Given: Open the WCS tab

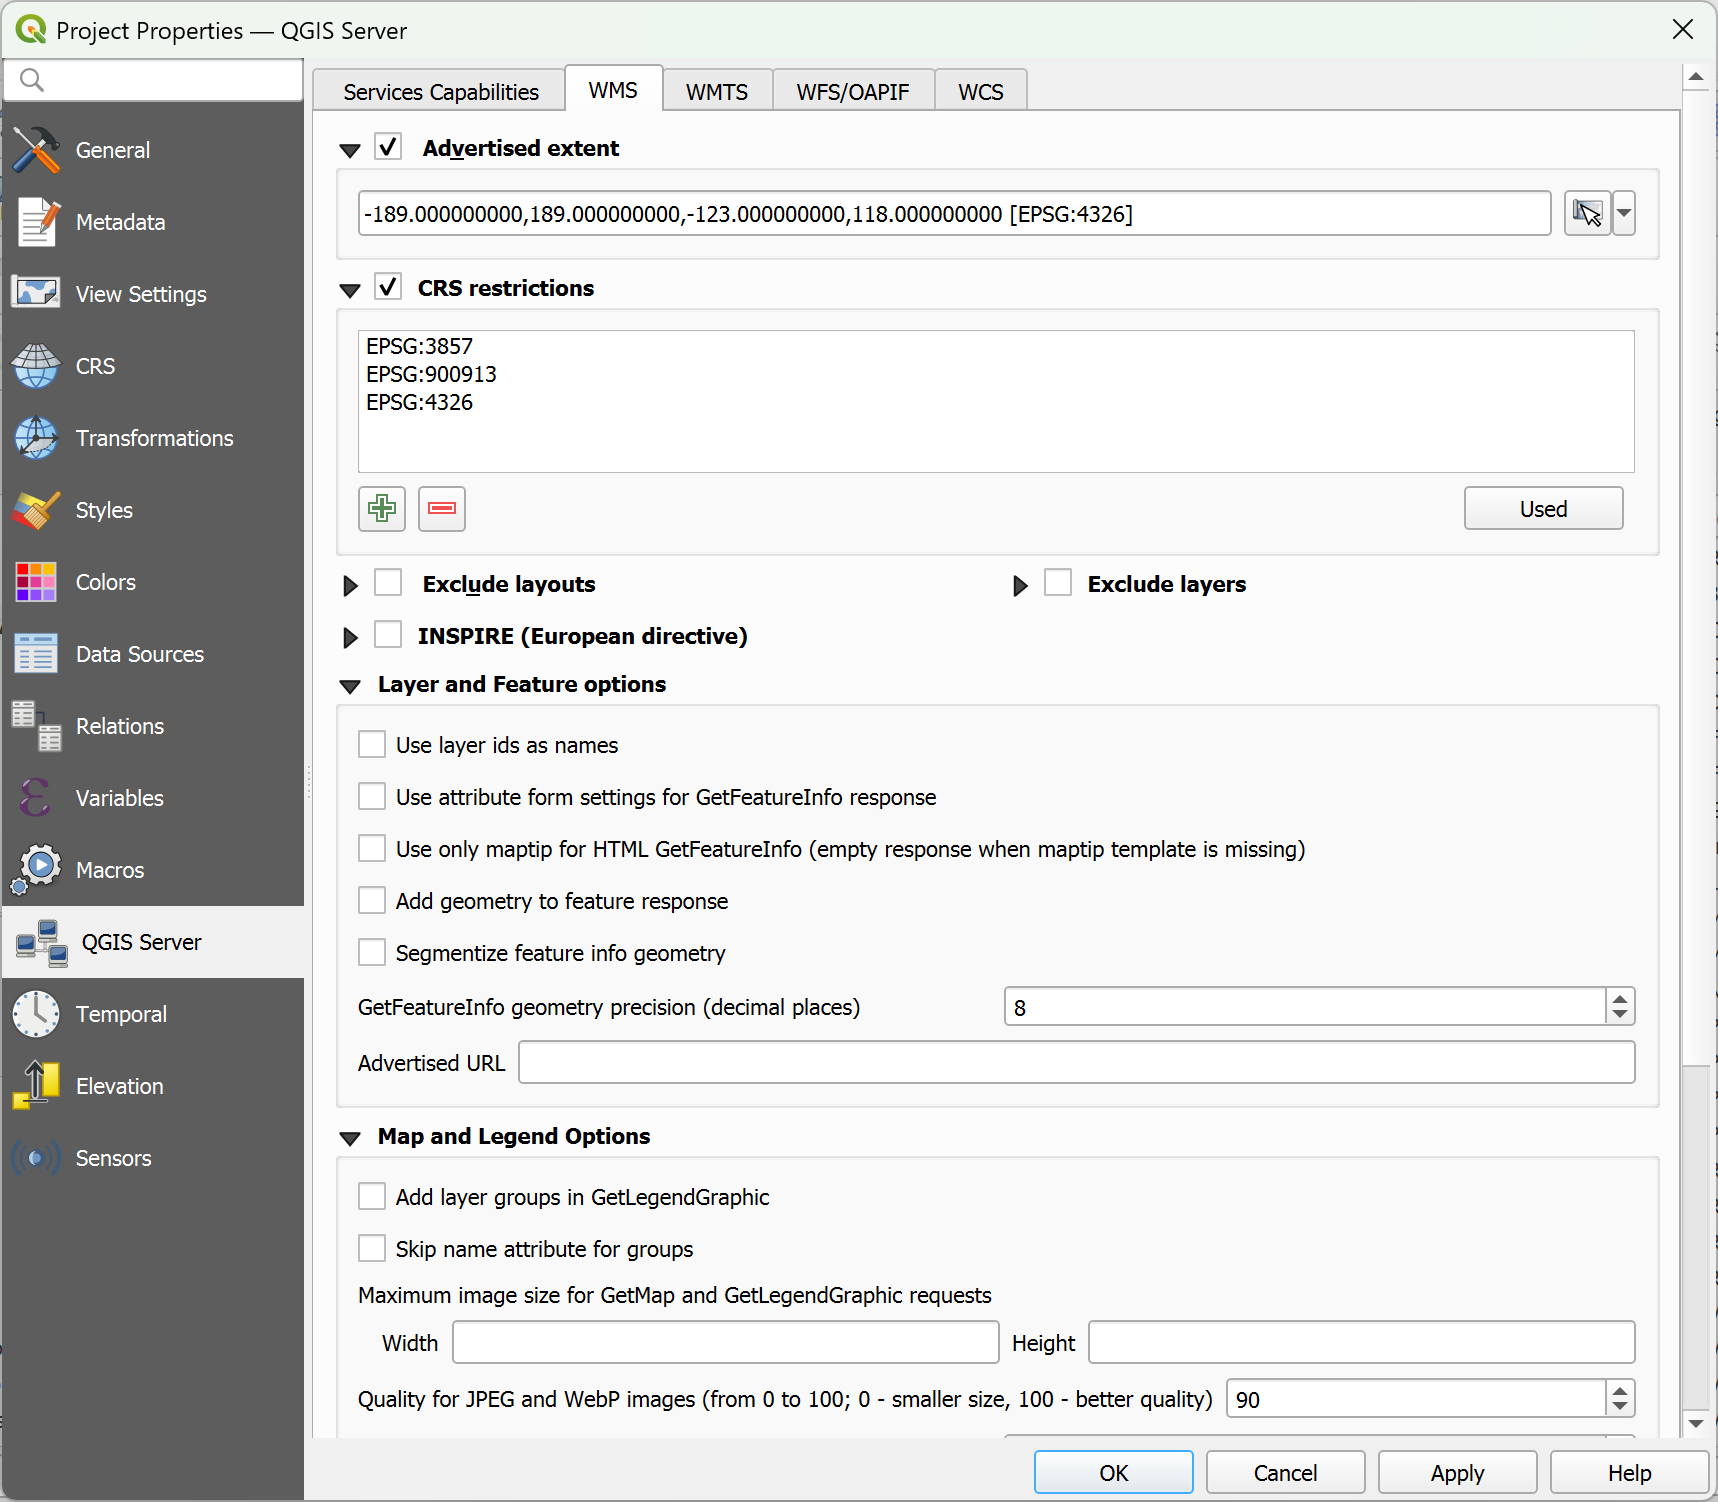Looking at the screenshot, I should point(981,92).
